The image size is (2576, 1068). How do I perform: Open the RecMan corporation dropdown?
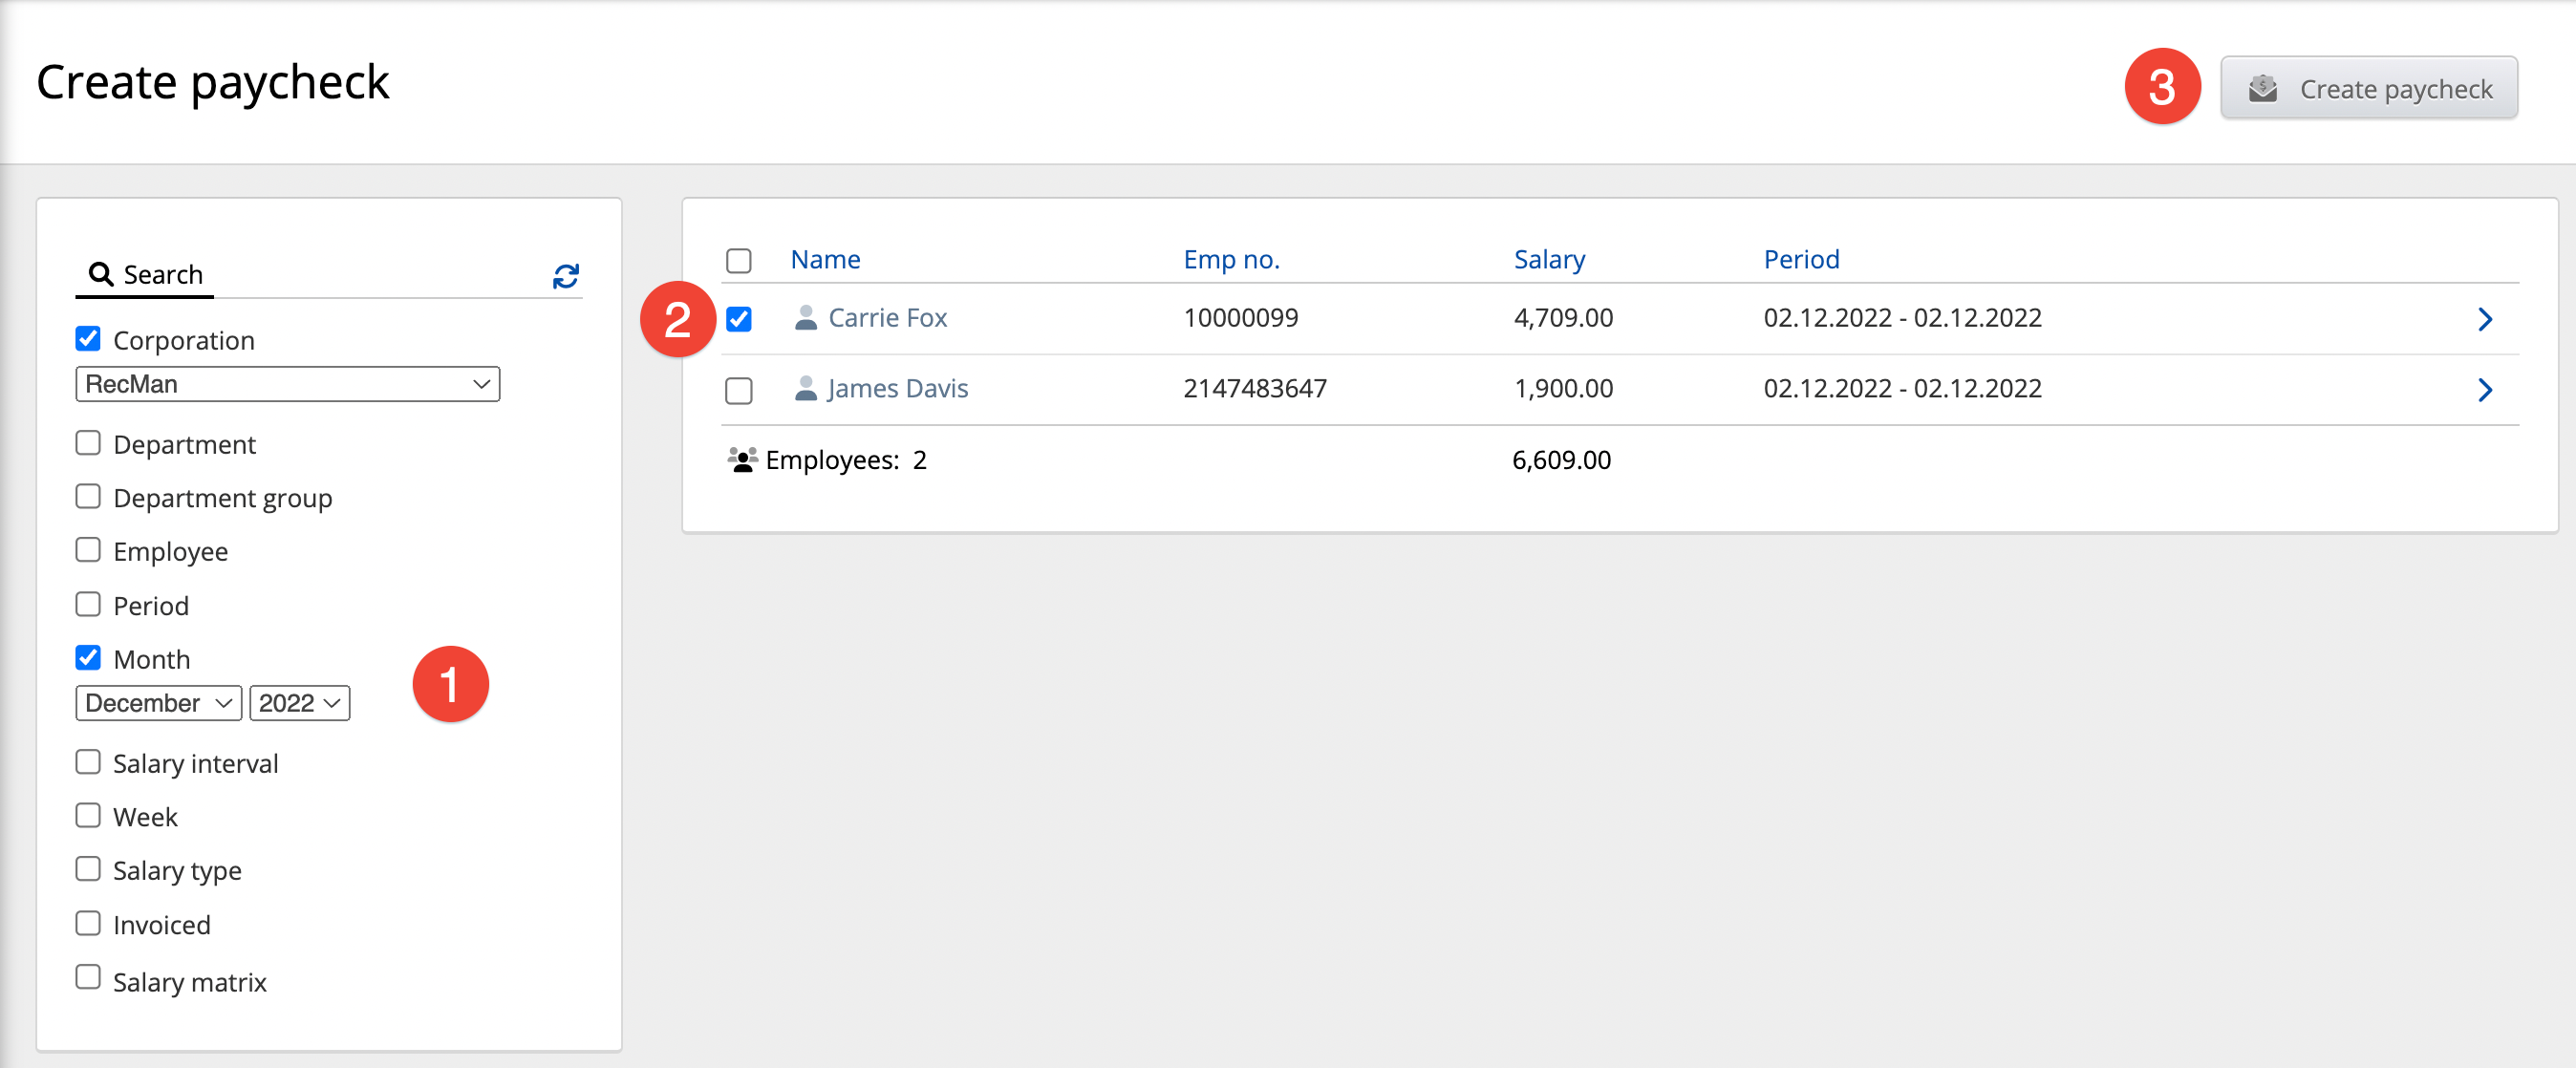287,384
